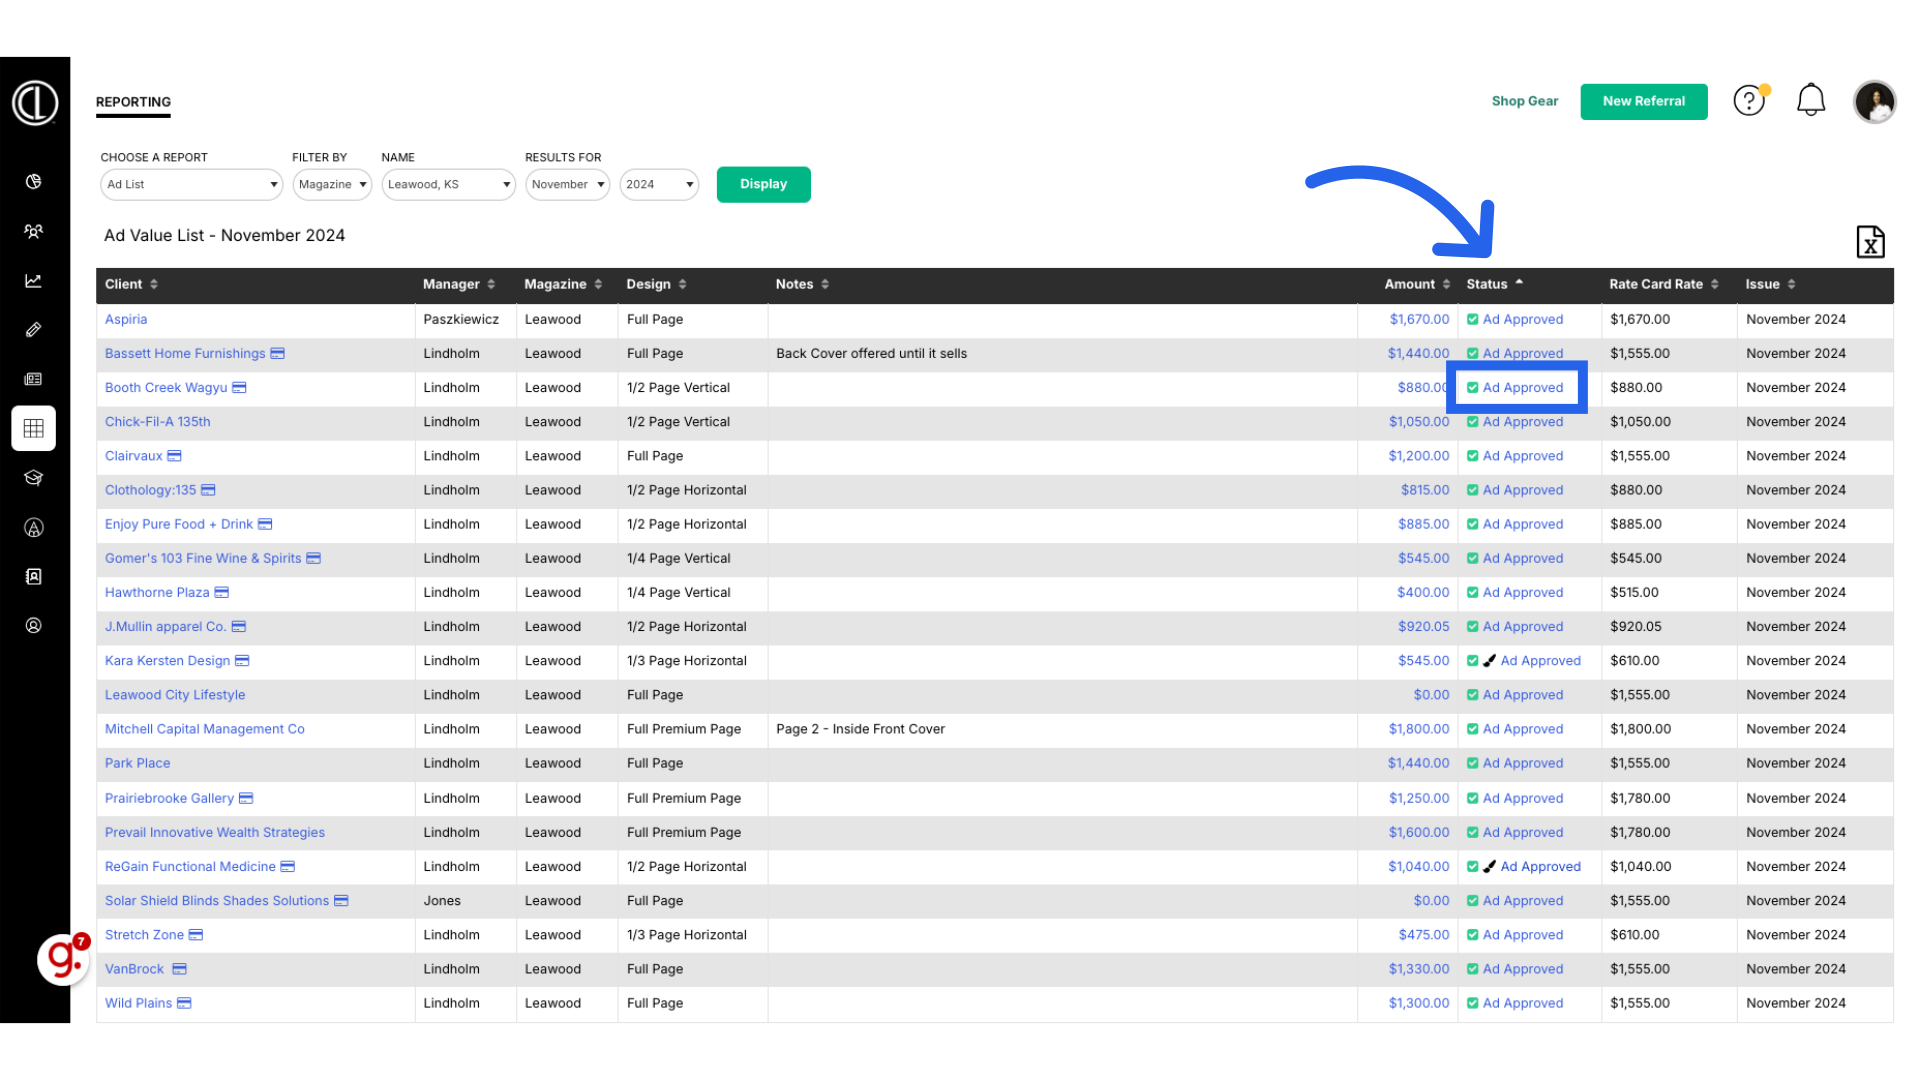Image resolution: width=1920 pixels, height=1080 pixels.
Task: Open the pencil edit sidebar icon
Action: pos(33,329)
